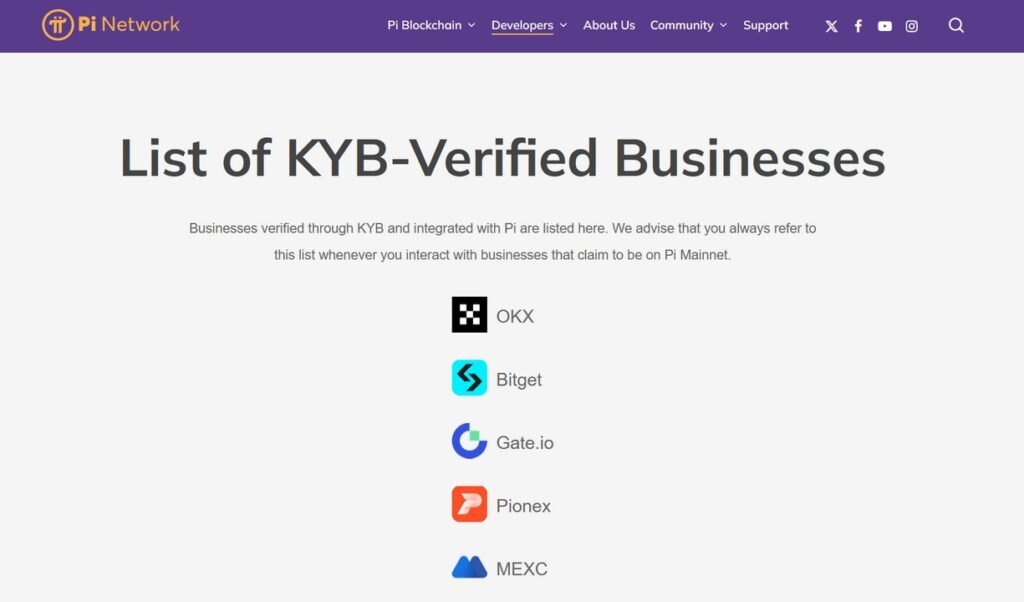Open the OKX business name link
This screenshot has height=602, width=1024.
(515, 316)
